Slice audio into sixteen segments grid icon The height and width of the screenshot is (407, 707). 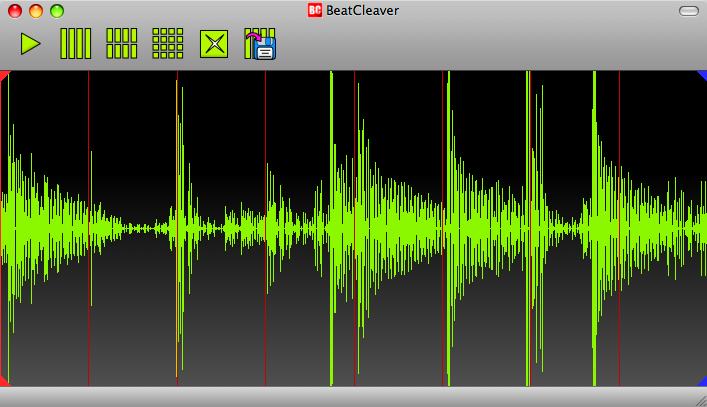[x=168, y=44]
